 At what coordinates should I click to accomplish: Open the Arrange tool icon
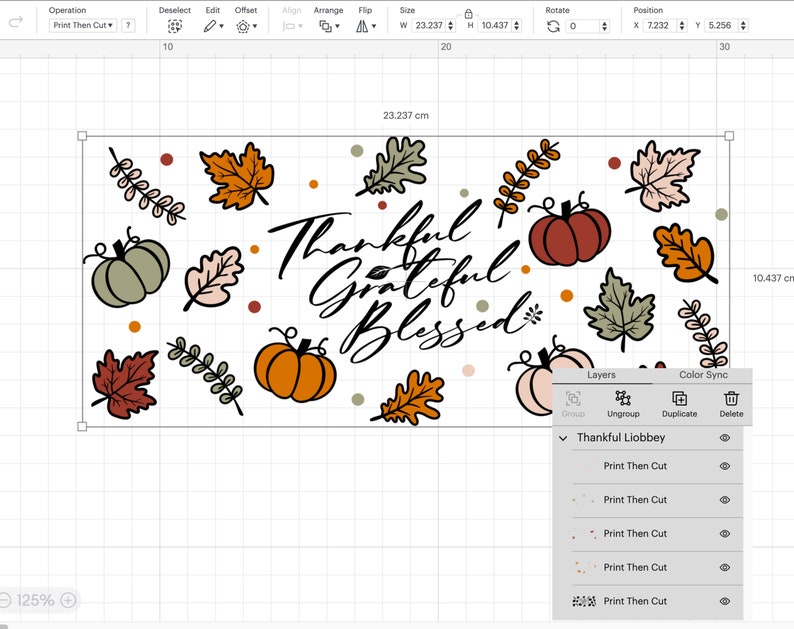329,26
